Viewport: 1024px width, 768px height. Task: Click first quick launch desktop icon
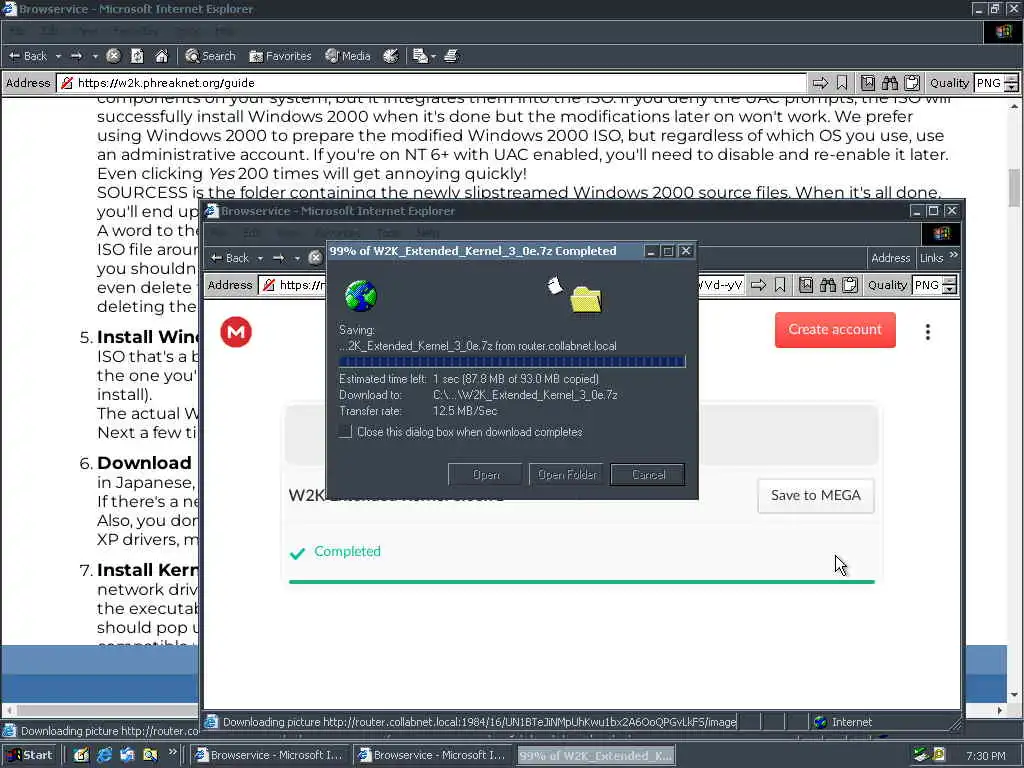coord(81,755)
